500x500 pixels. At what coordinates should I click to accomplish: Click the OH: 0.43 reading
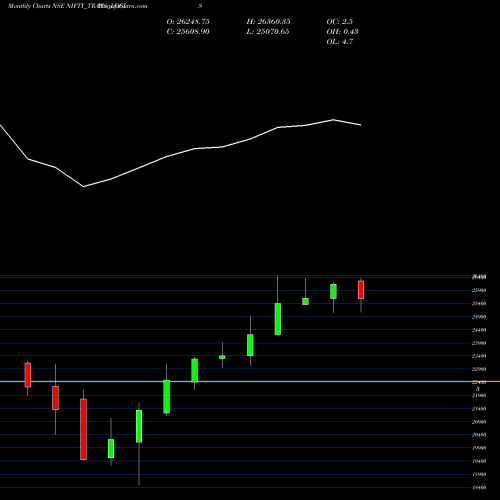coord(342,32)
